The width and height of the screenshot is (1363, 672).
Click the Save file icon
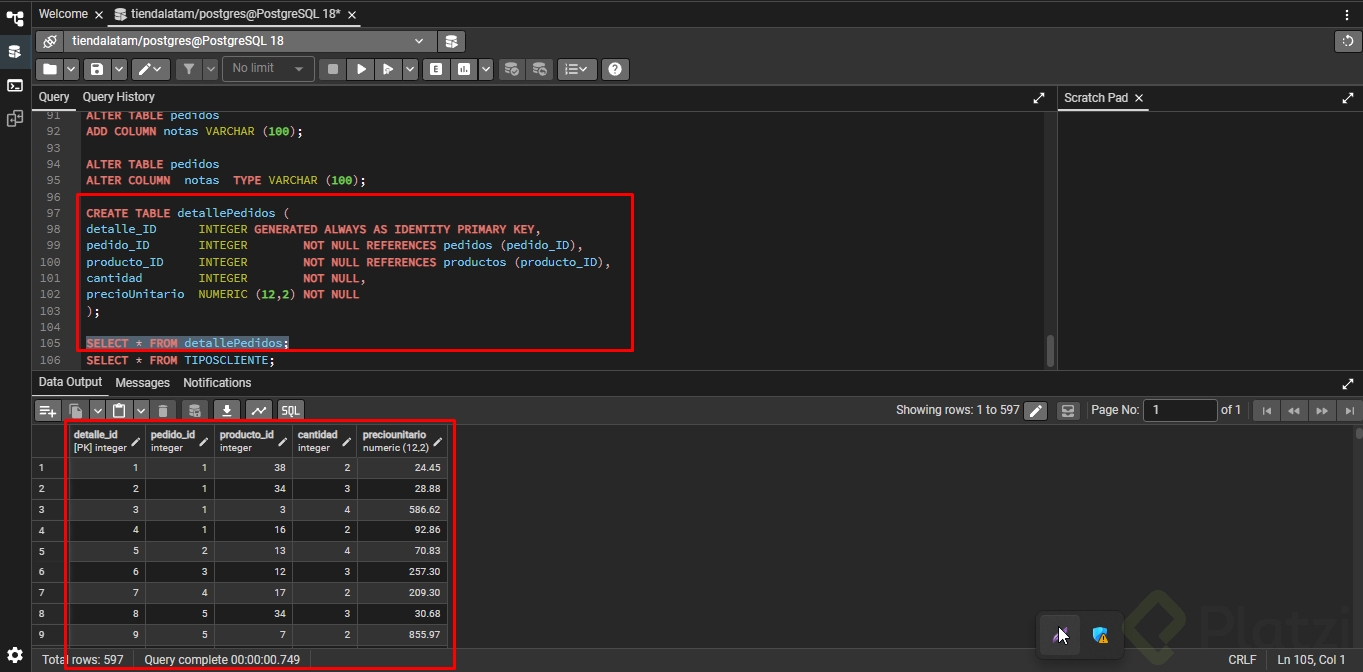coord(96,69)
